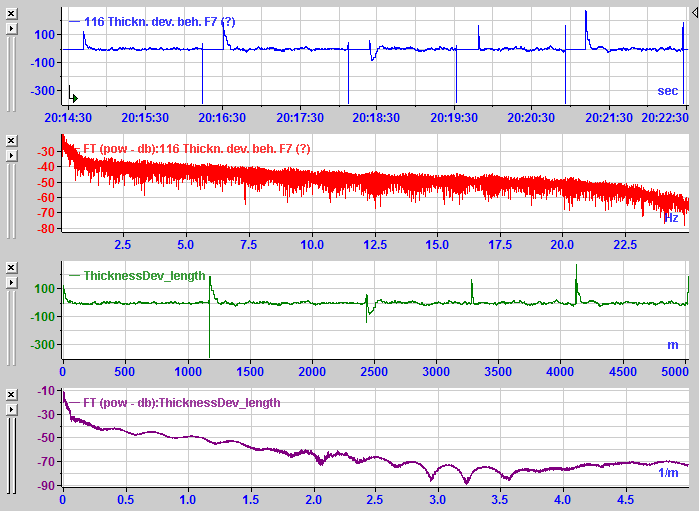Click time axis label 20:15:30
The width and height of the screenshot is (699, 511).
(145, 118)
